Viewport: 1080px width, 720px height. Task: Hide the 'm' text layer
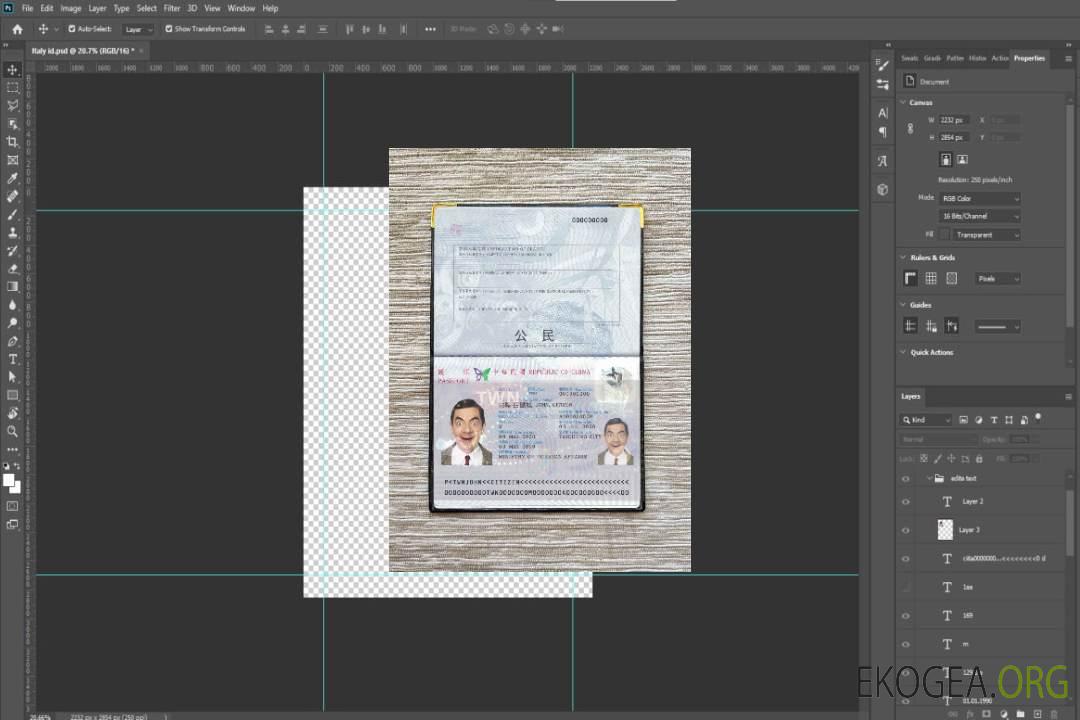(906, 644)
